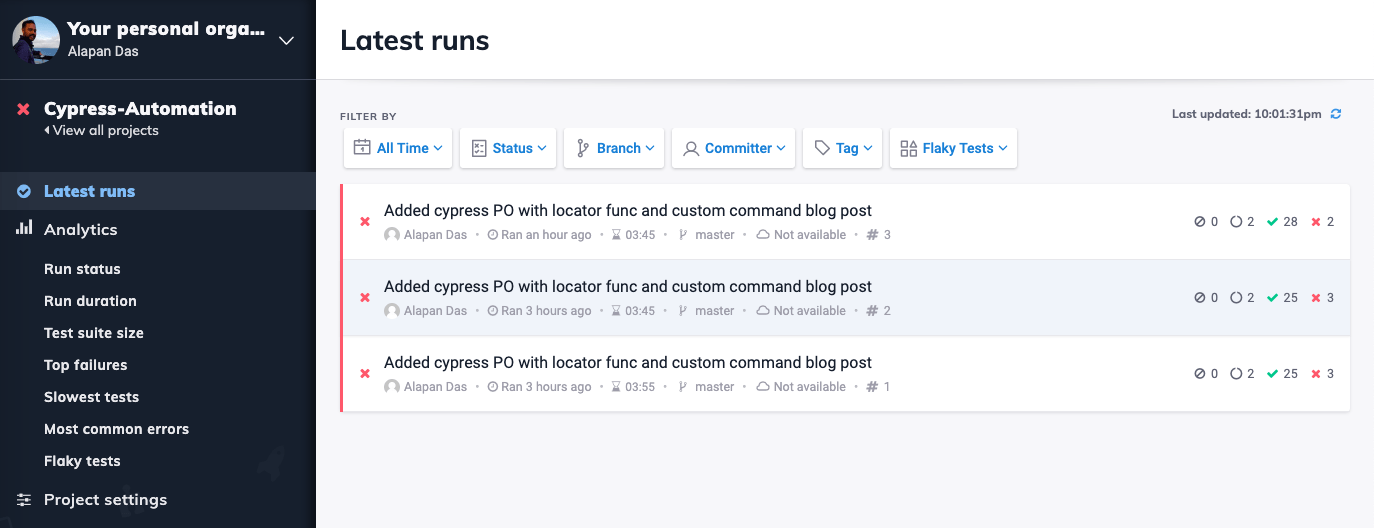Expand the organization switcher chevron

click(x=286, y=41)
